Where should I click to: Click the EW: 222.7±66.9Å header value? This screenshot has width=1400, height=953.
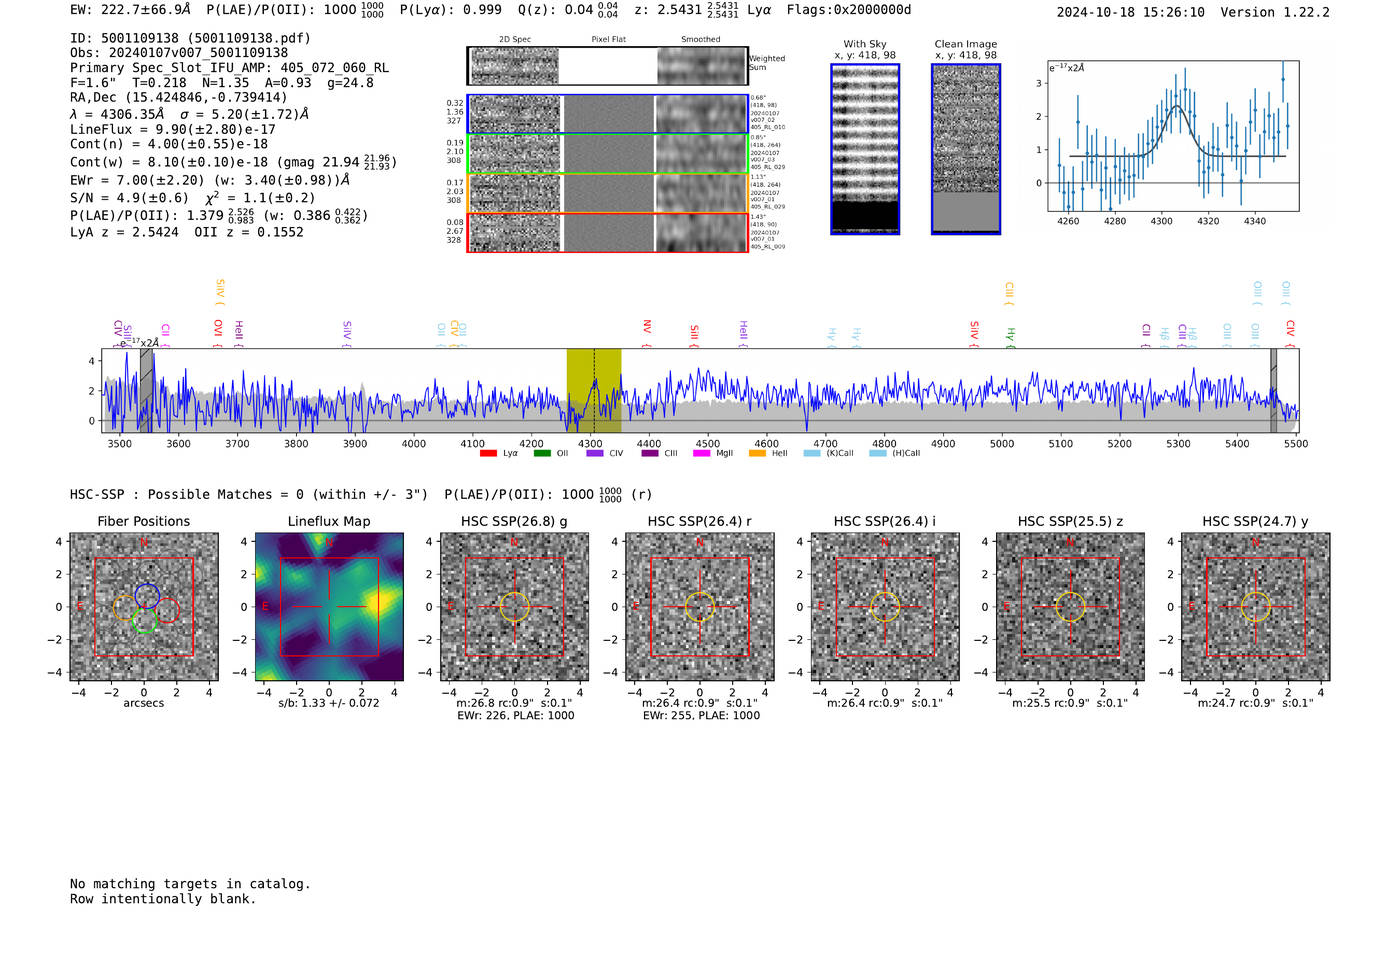point(130,10)
